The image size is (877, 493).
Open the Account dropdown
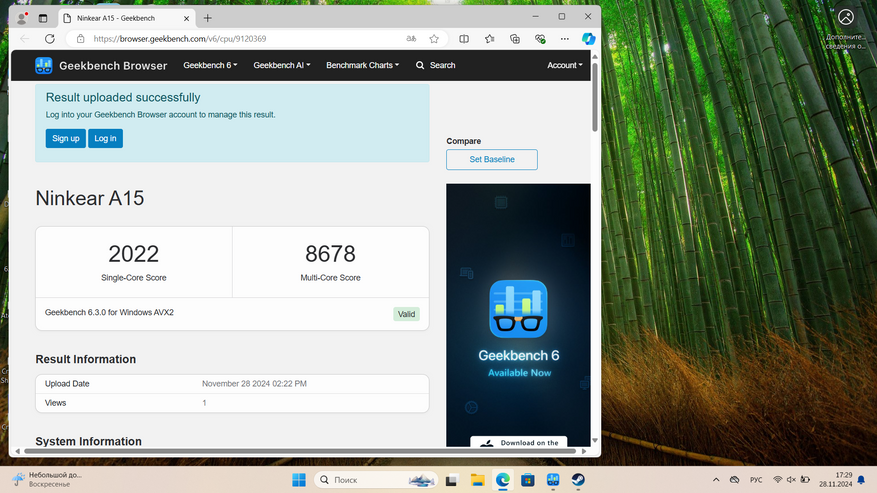coord(564,65)
